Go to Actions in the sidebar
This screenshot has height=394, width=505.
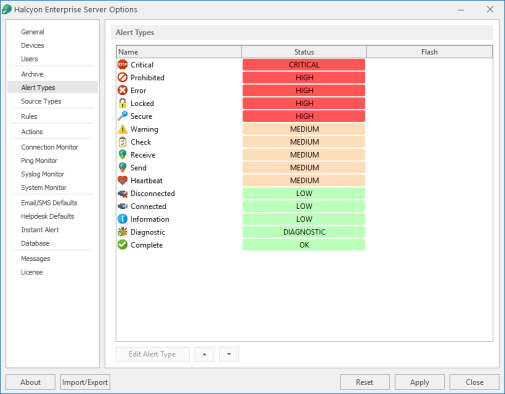click(32, 132)
